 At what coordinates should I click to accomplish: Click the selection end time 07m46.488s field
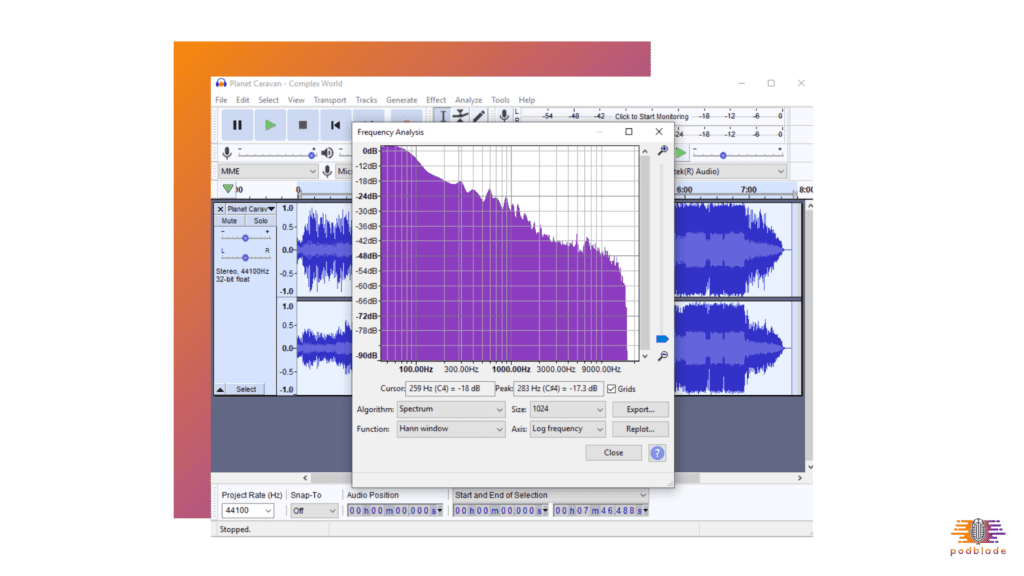(x=601, y=511)
